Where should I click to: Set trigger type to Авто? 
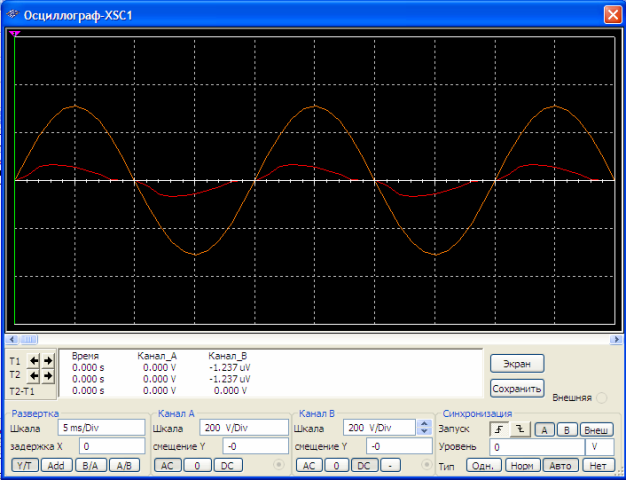point(561,466)
